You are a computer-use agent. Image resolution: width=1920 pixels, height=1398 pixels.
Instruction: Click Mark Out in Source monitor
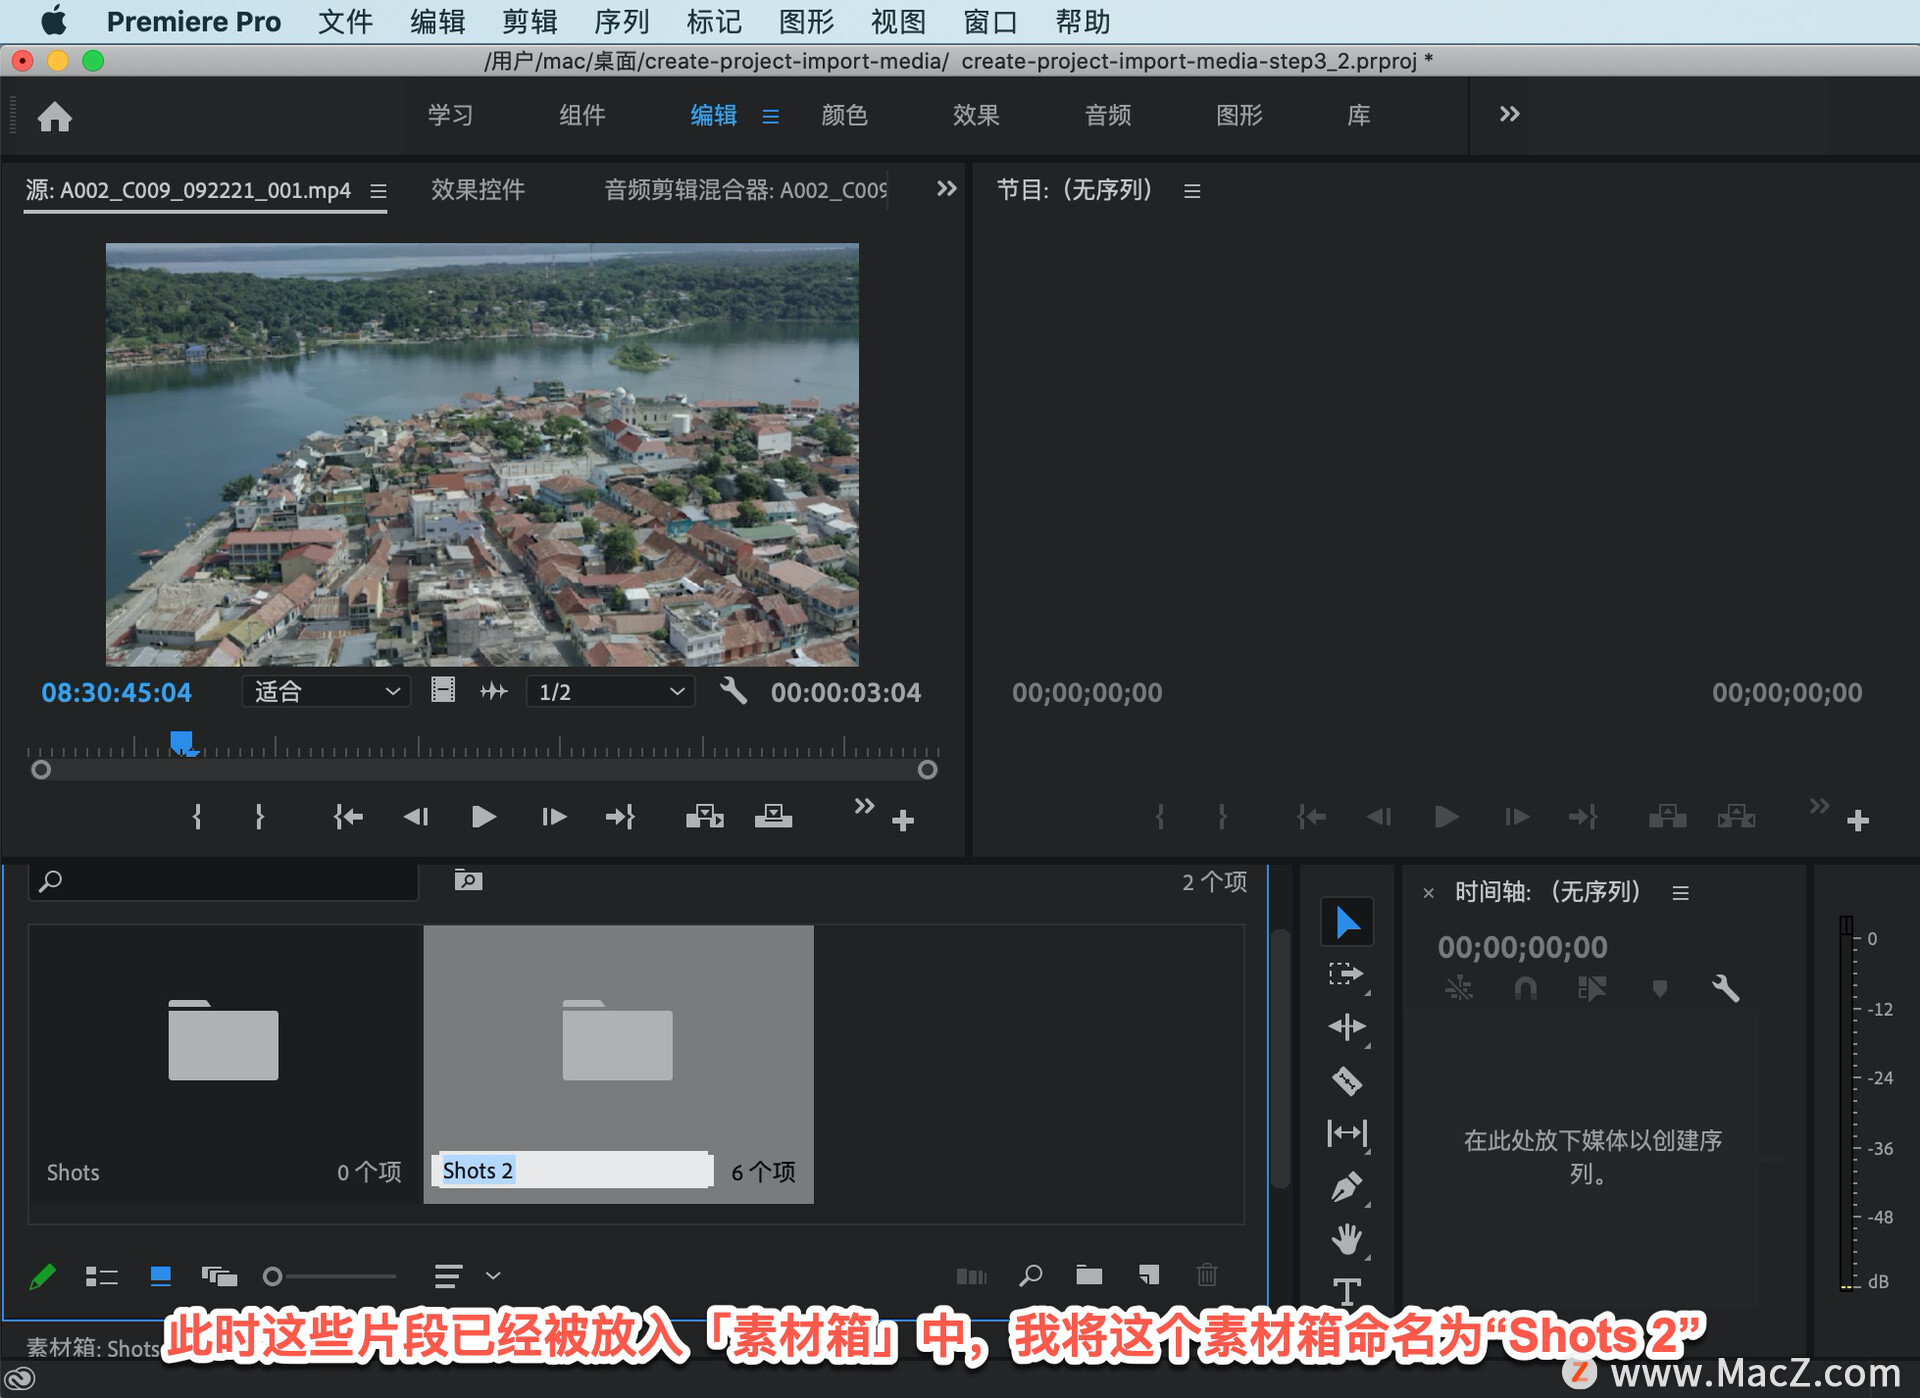[259, 817]
